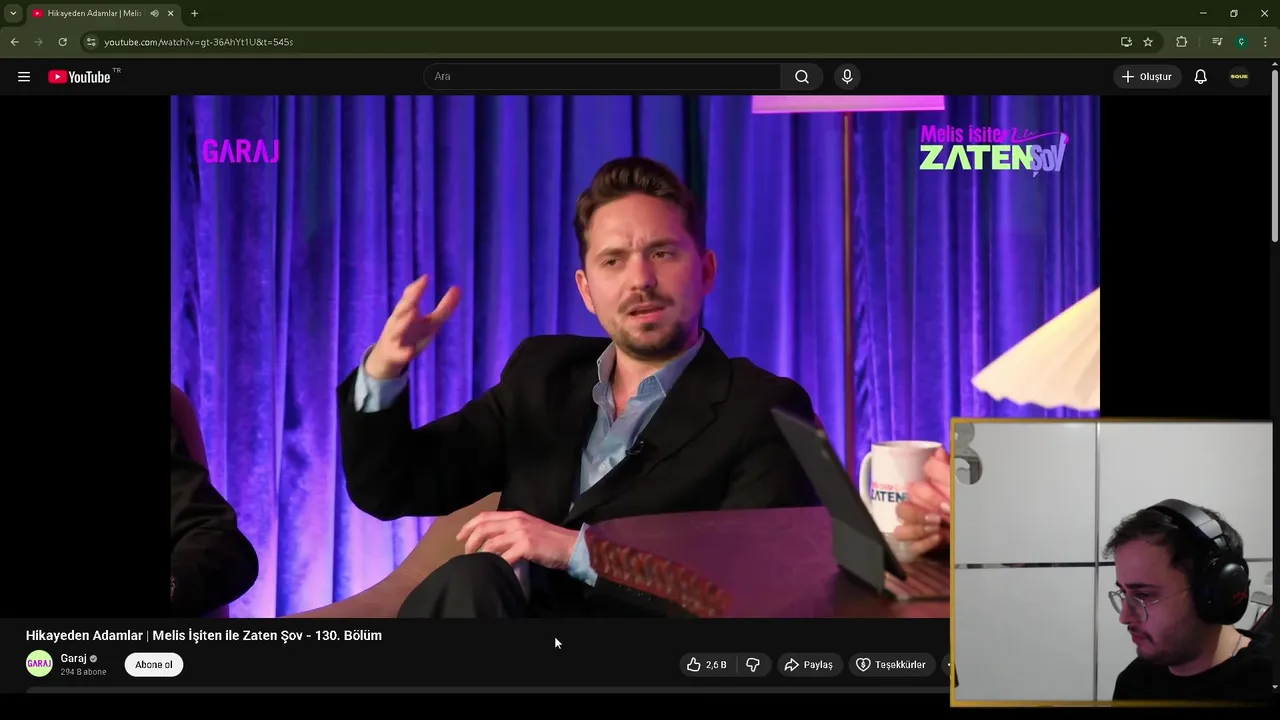Open site information icon in address bar
The width and height of the screenshot is (1280, 720).
click(91, 42)
